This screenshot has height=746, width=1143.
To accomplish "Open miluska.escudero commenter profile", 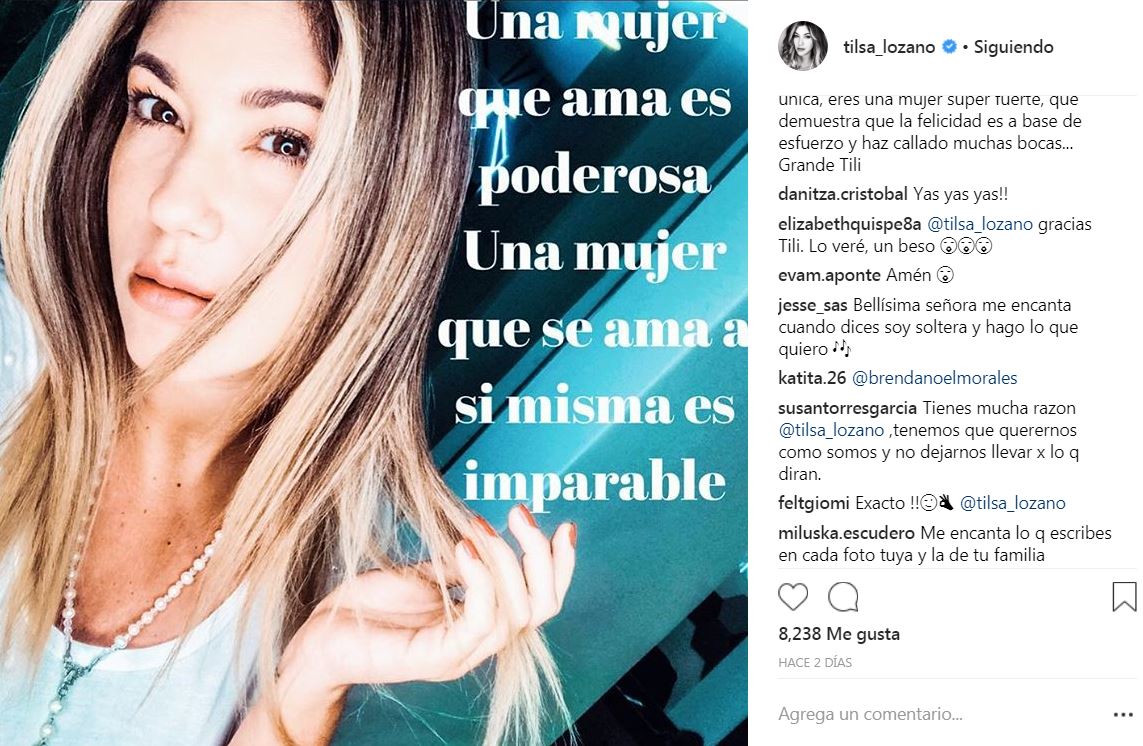I will pyautogui.click(x=846, y=532).
